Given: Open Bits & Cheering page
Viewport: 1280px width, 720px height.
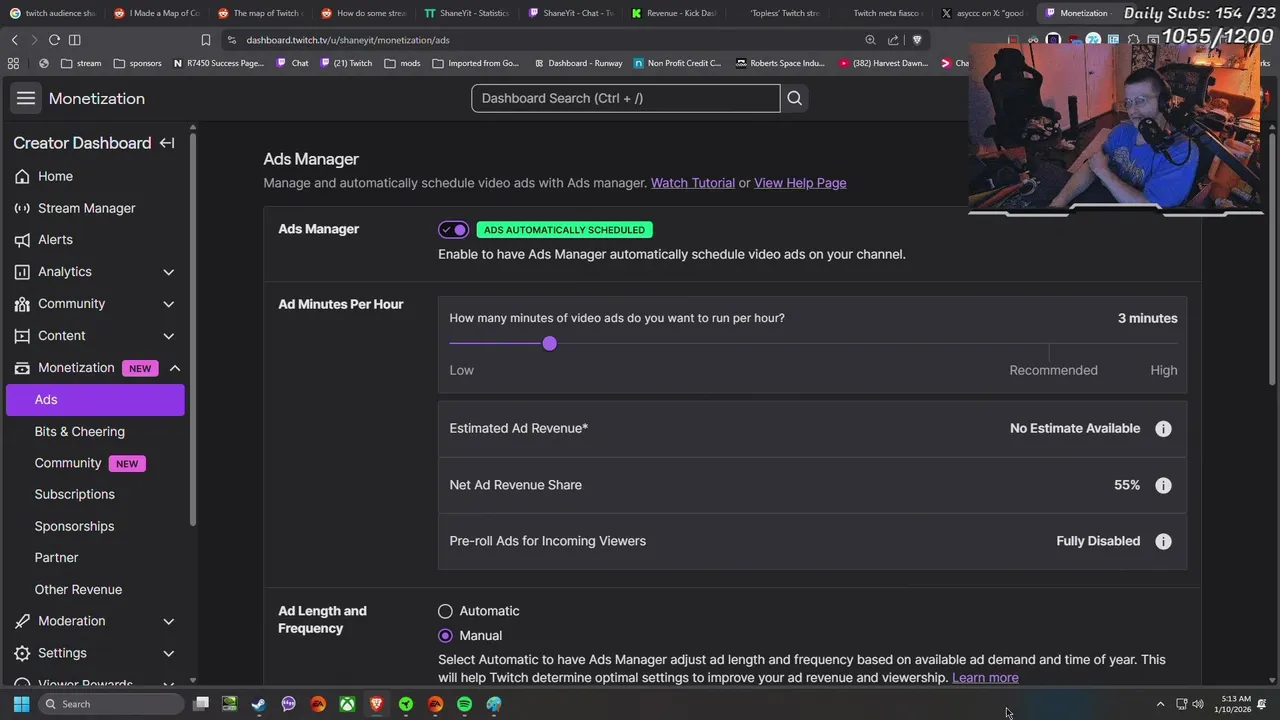Looking at the screenshot, I should pyautogui.click(x=79, y=432).
